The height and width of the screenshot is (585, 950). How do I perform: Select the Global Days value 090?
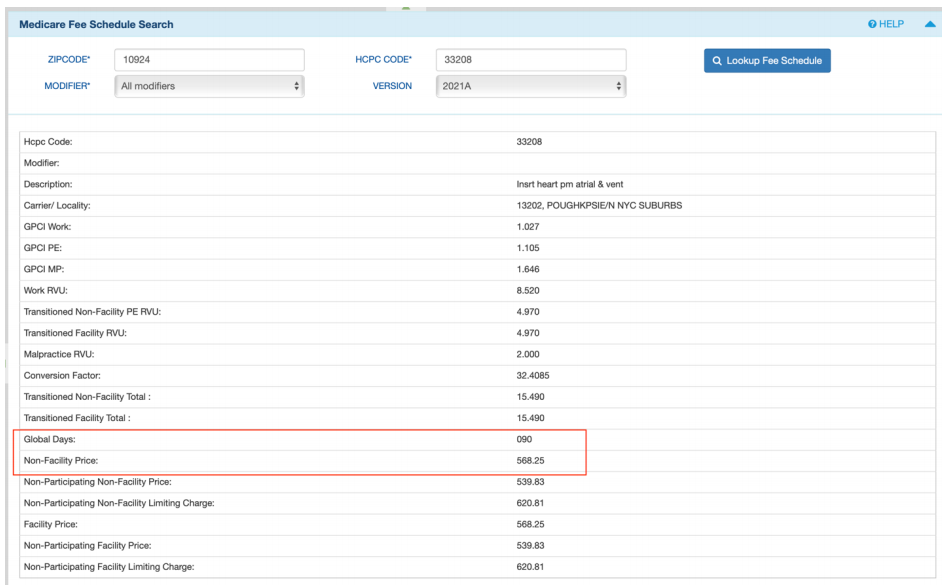click(x=524, y=440)
